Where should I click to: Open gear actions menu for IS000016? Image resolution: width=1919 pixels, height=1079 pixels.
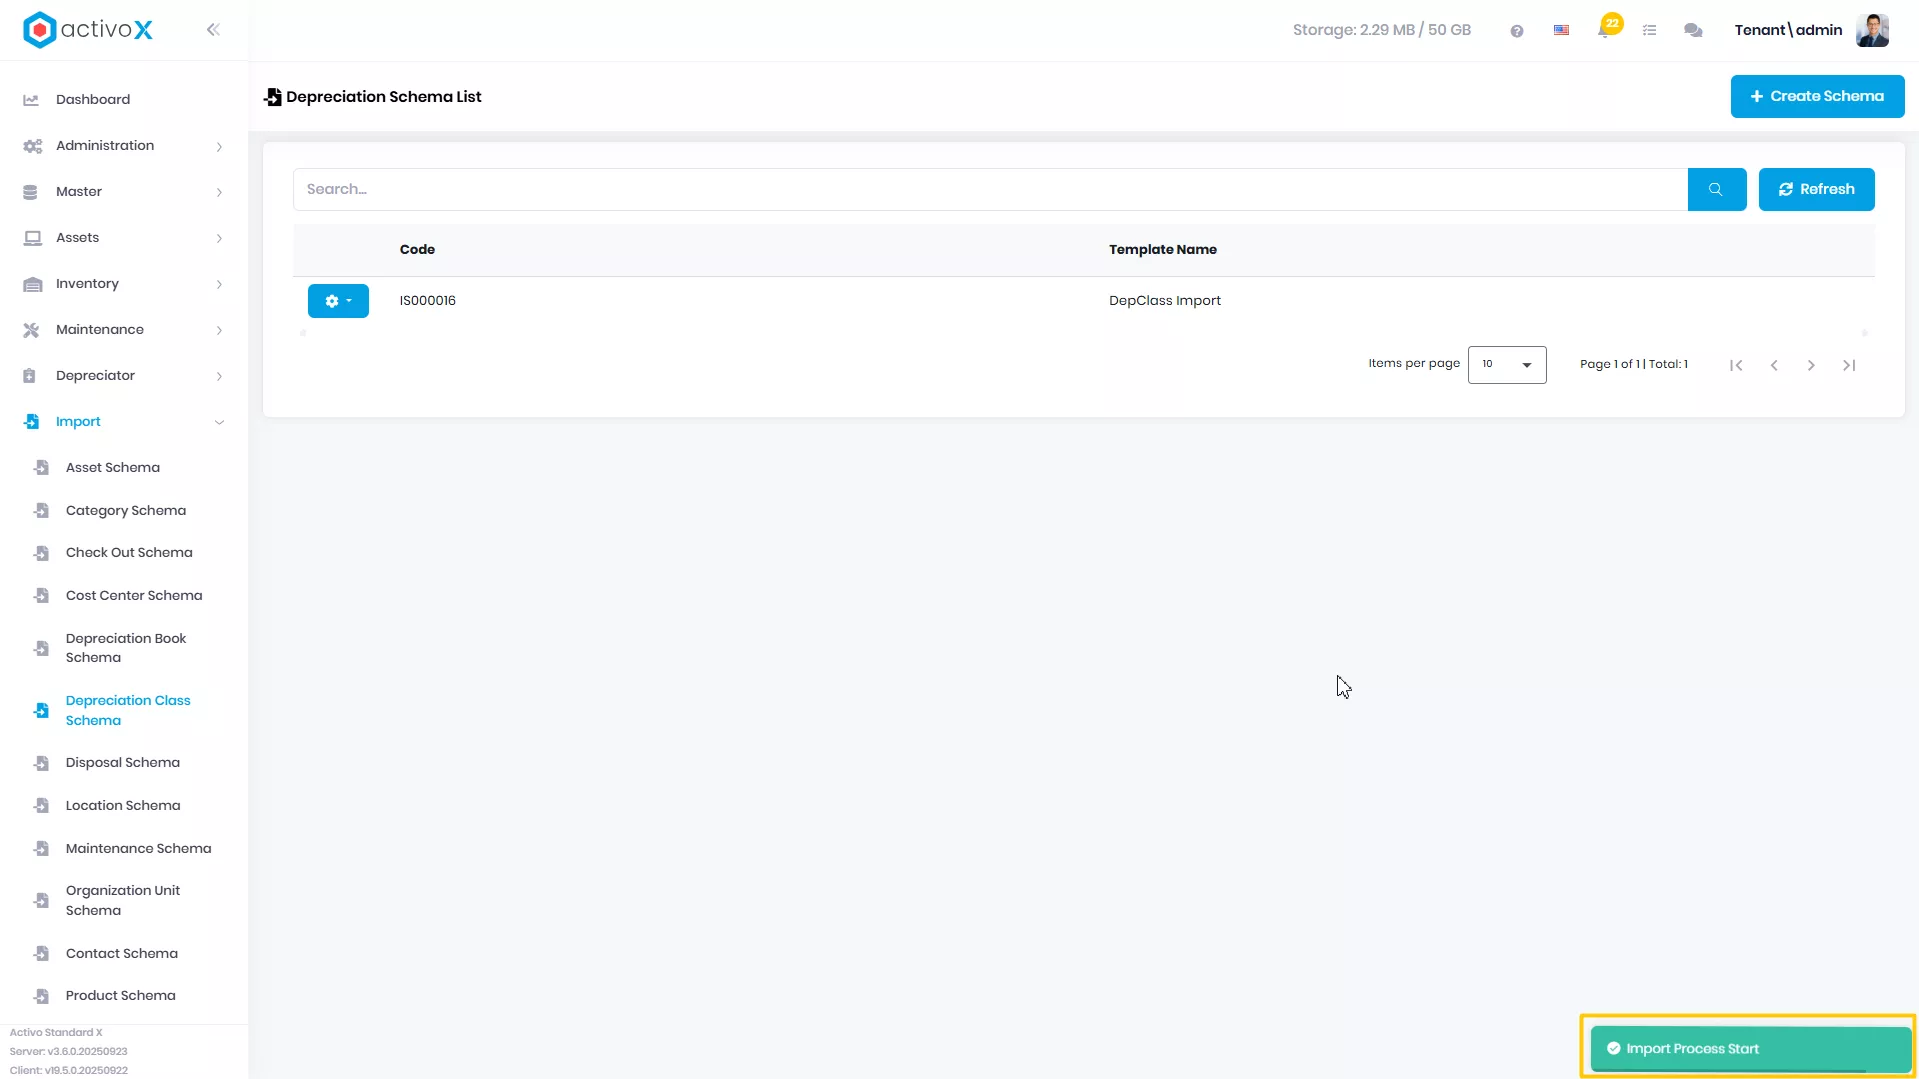pos(338,301)
